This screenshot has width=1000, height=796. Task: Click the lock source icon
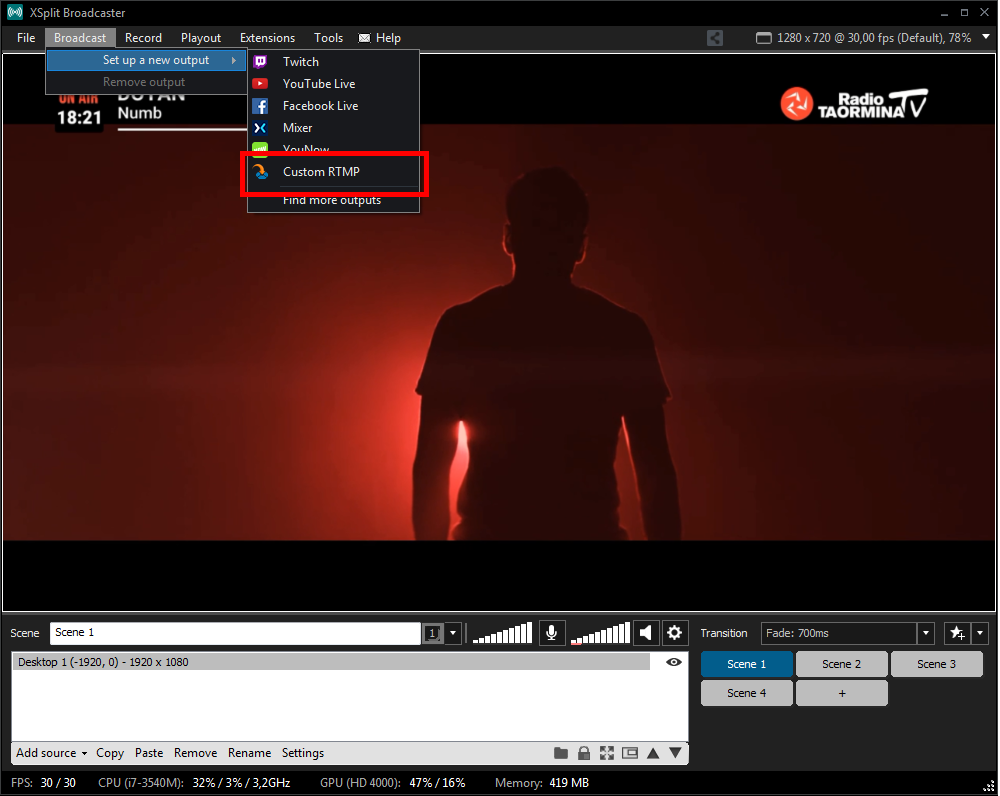(x=584, y=753)
